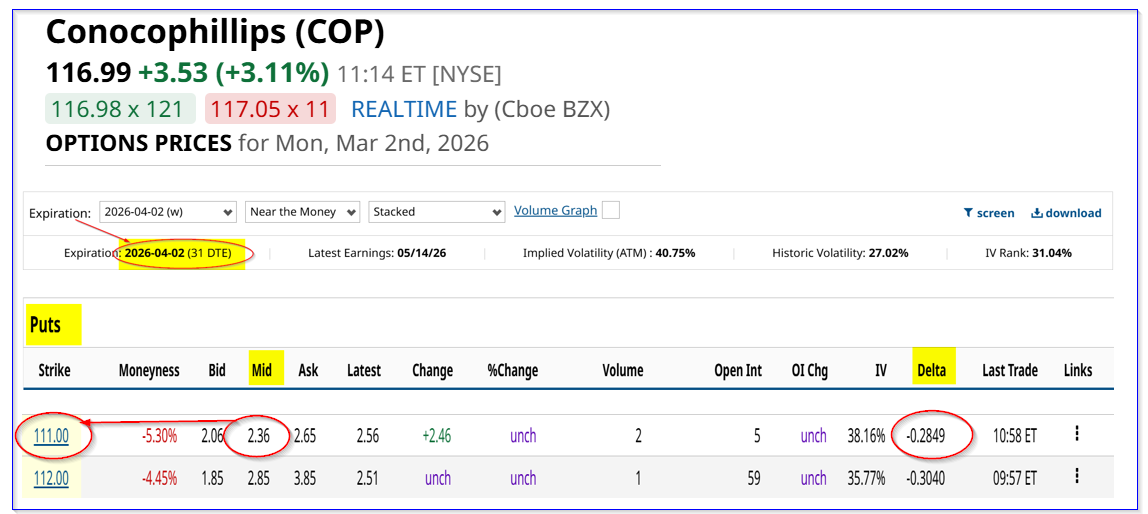Open the 111.00 strike link
This screenshot has width=1148, height=514.
click(x=51, y=435)
